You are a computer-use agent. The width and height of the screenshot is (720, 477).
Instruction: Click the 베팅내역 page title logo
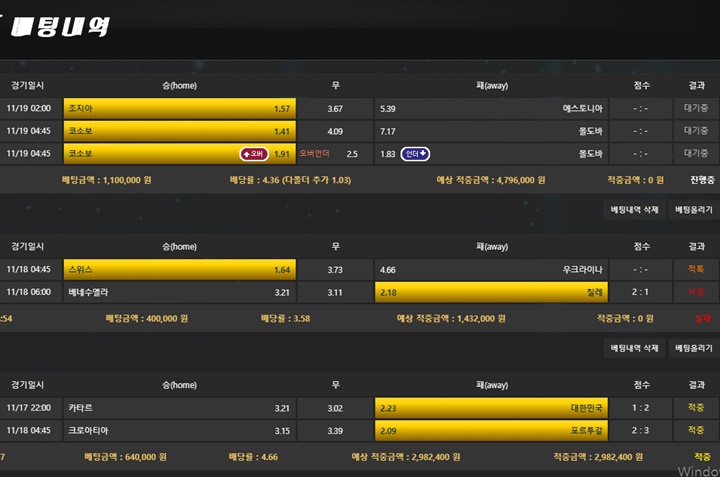60,27
